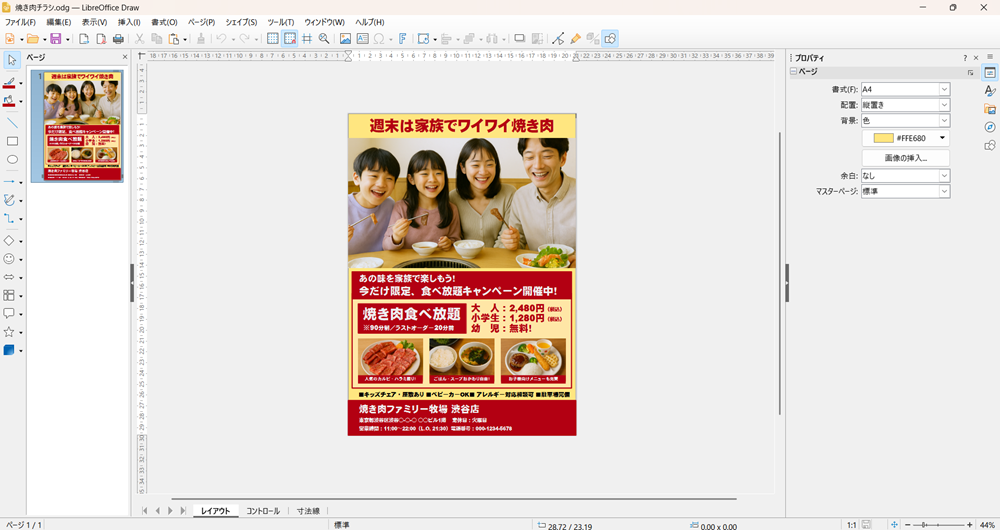Choose the ellipse drawing tool
The width and height of the screenshot is (1000, 530).
pos(11,159)
